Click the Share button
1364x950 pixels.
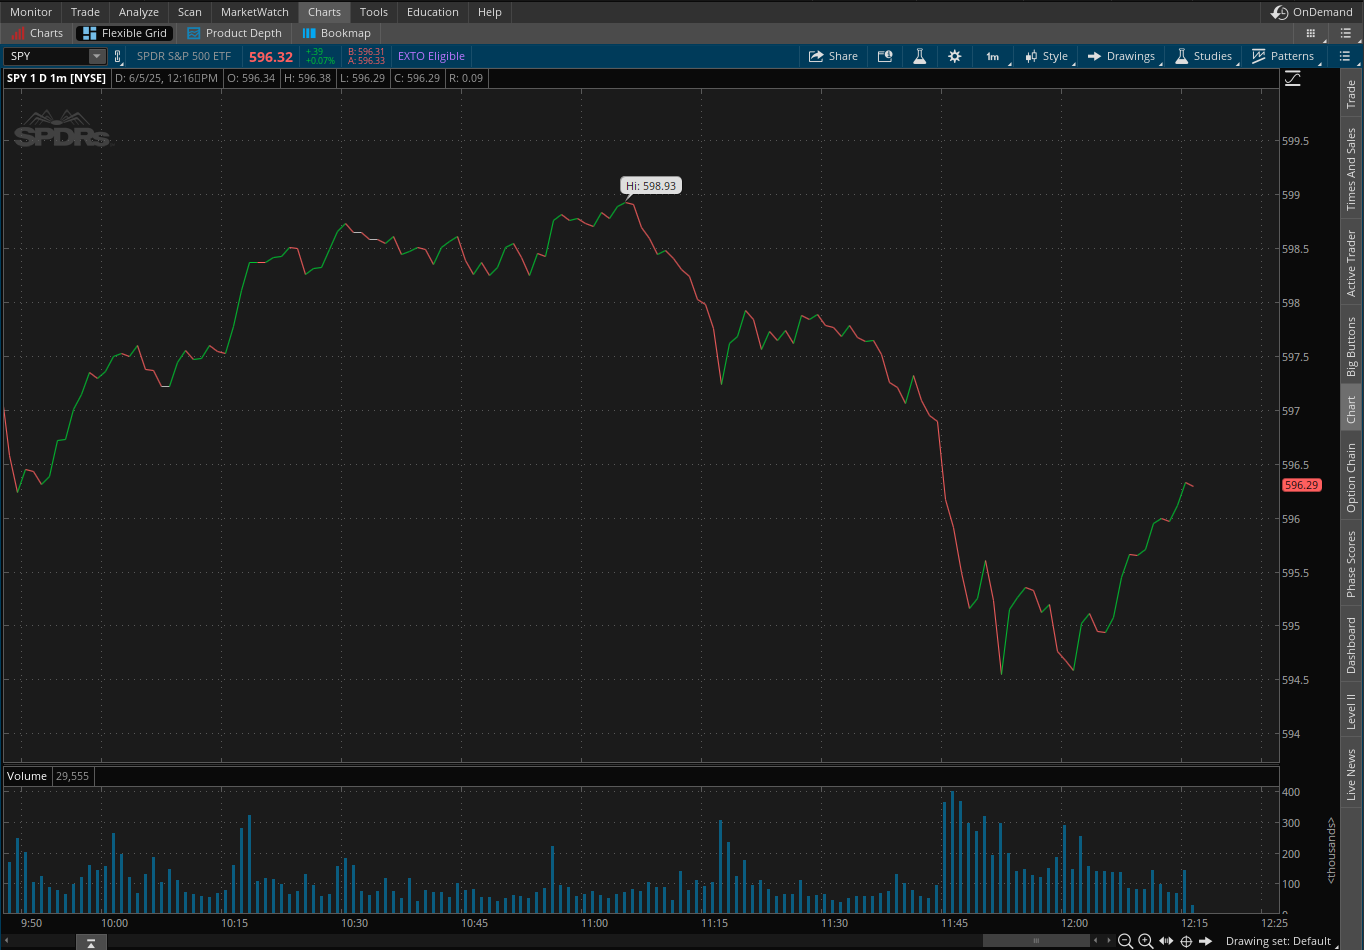pos(833,56)
